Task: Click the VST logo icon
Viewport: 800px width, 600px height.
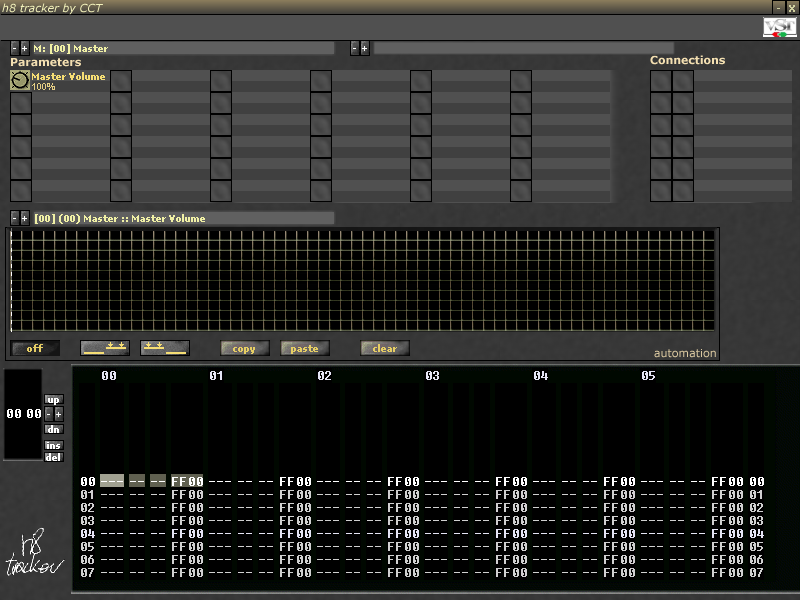Action: pos(779,28)
